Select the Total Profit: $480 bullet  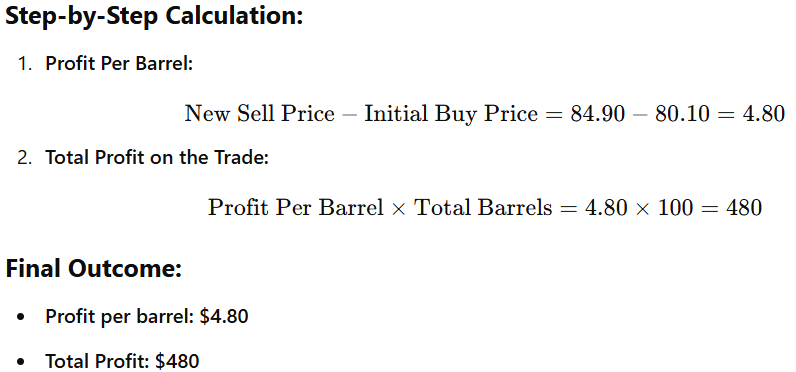click(x=122, y=361)
